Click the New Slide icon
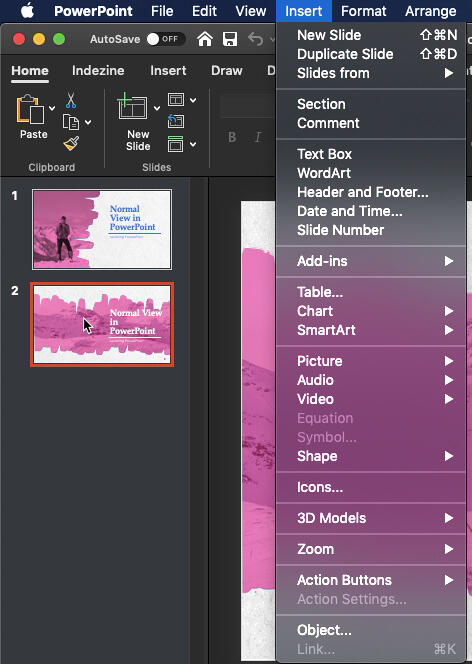The height and width of the screenshot is (664, 472). (132, 106)
